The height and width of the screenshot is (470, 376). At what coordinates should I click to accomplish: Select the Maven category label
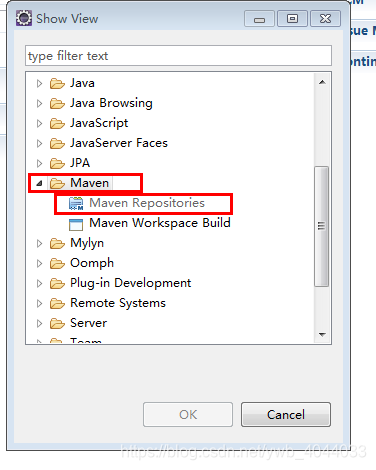click(90, 183)
